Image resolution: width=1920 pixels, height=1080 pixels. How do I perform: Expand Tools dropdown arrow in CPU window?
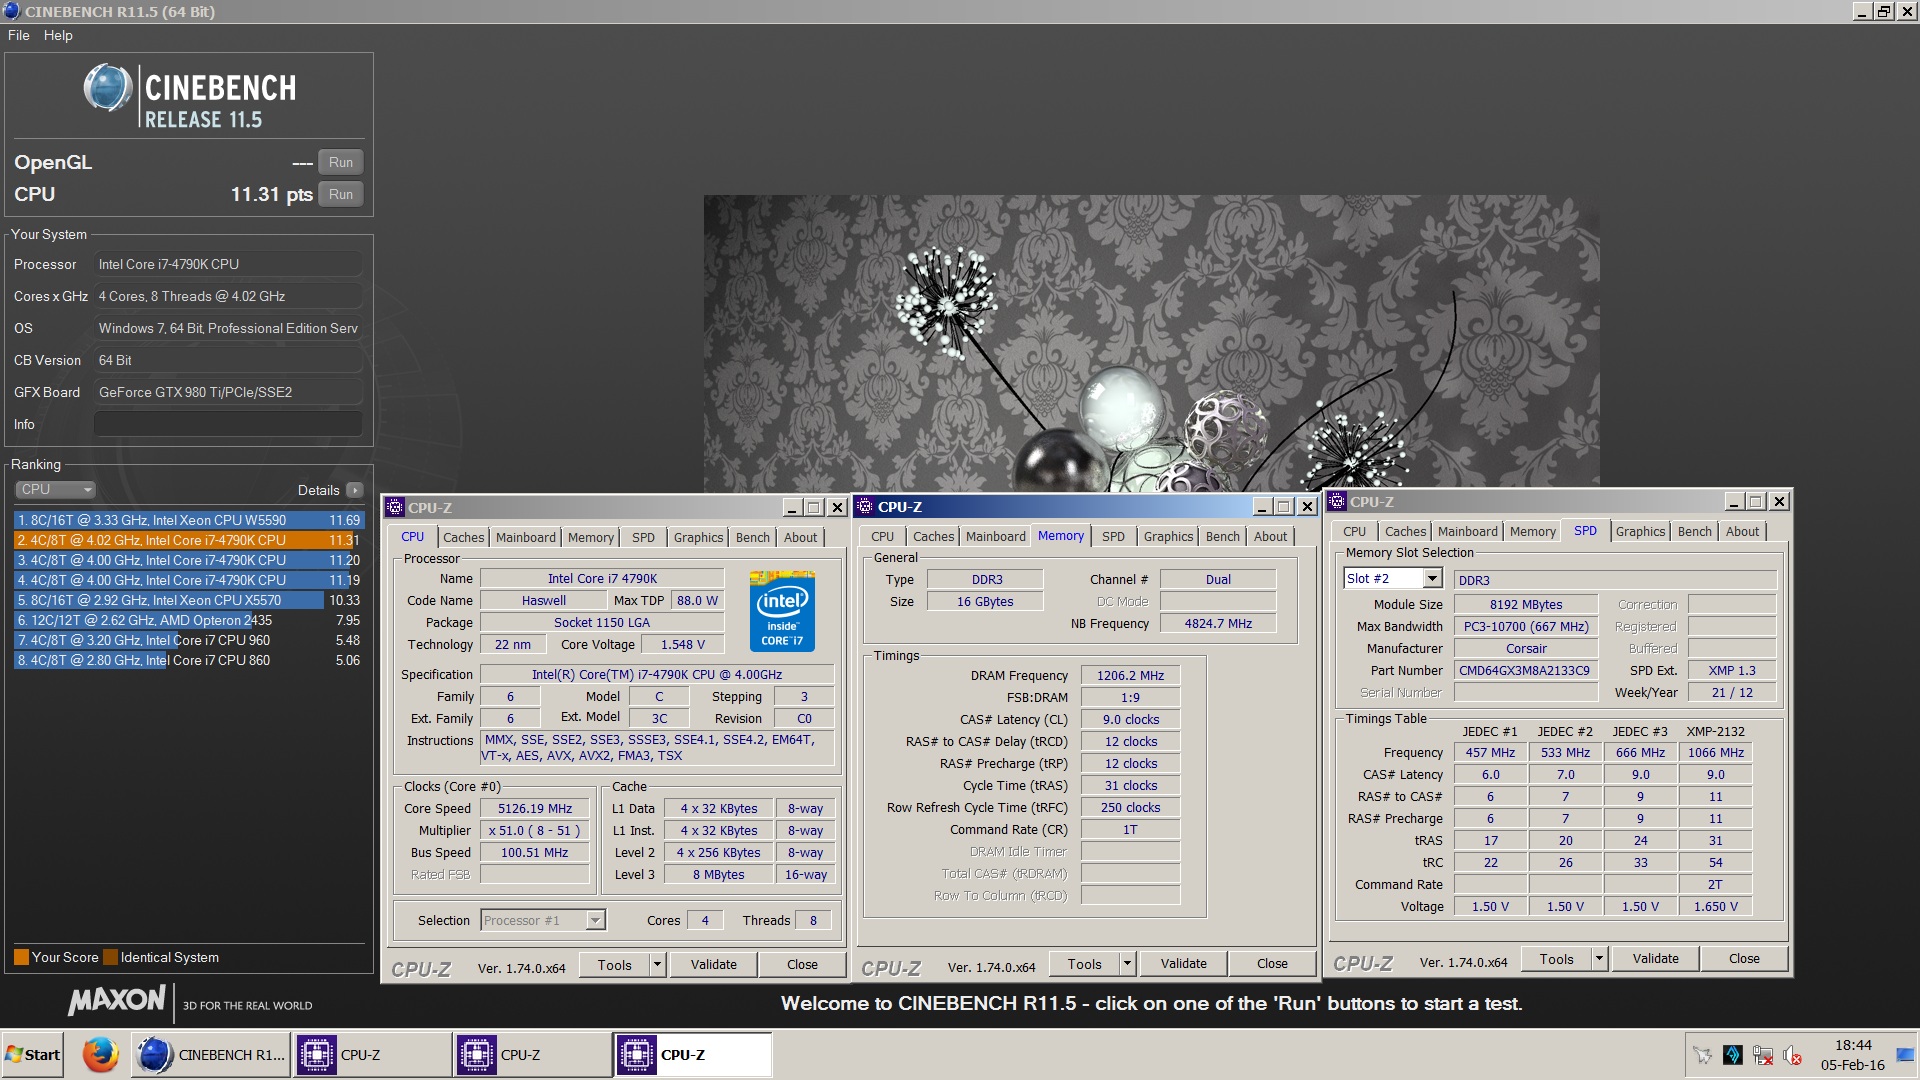tap(657, 965)
